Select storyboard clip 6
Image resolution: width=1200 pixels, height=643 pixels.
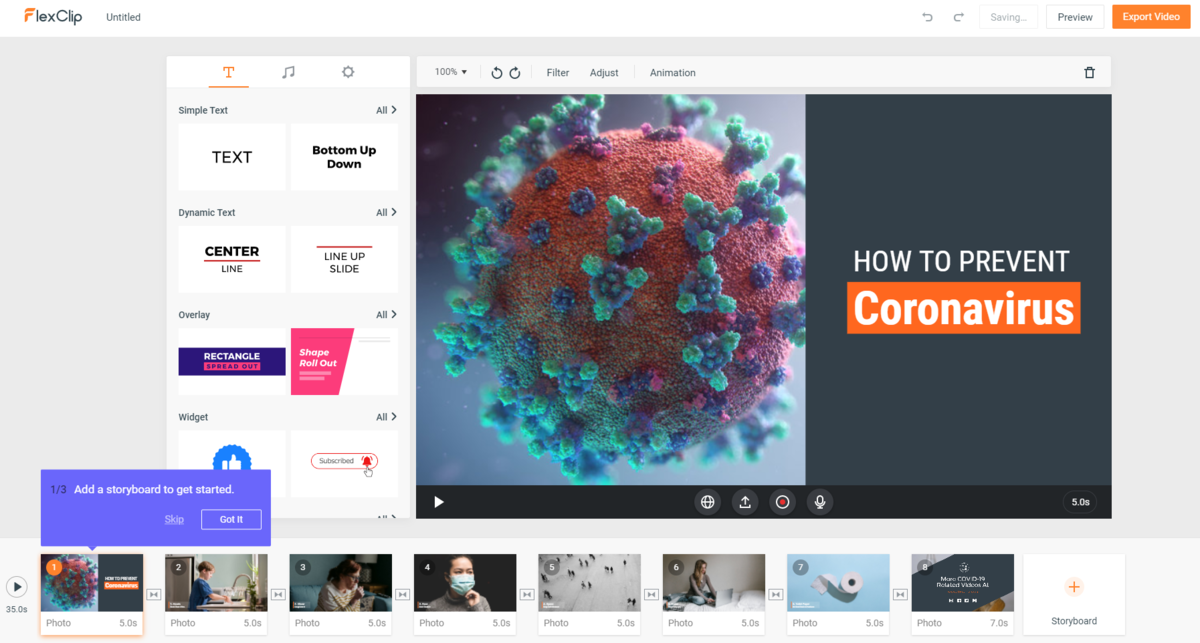714,583
